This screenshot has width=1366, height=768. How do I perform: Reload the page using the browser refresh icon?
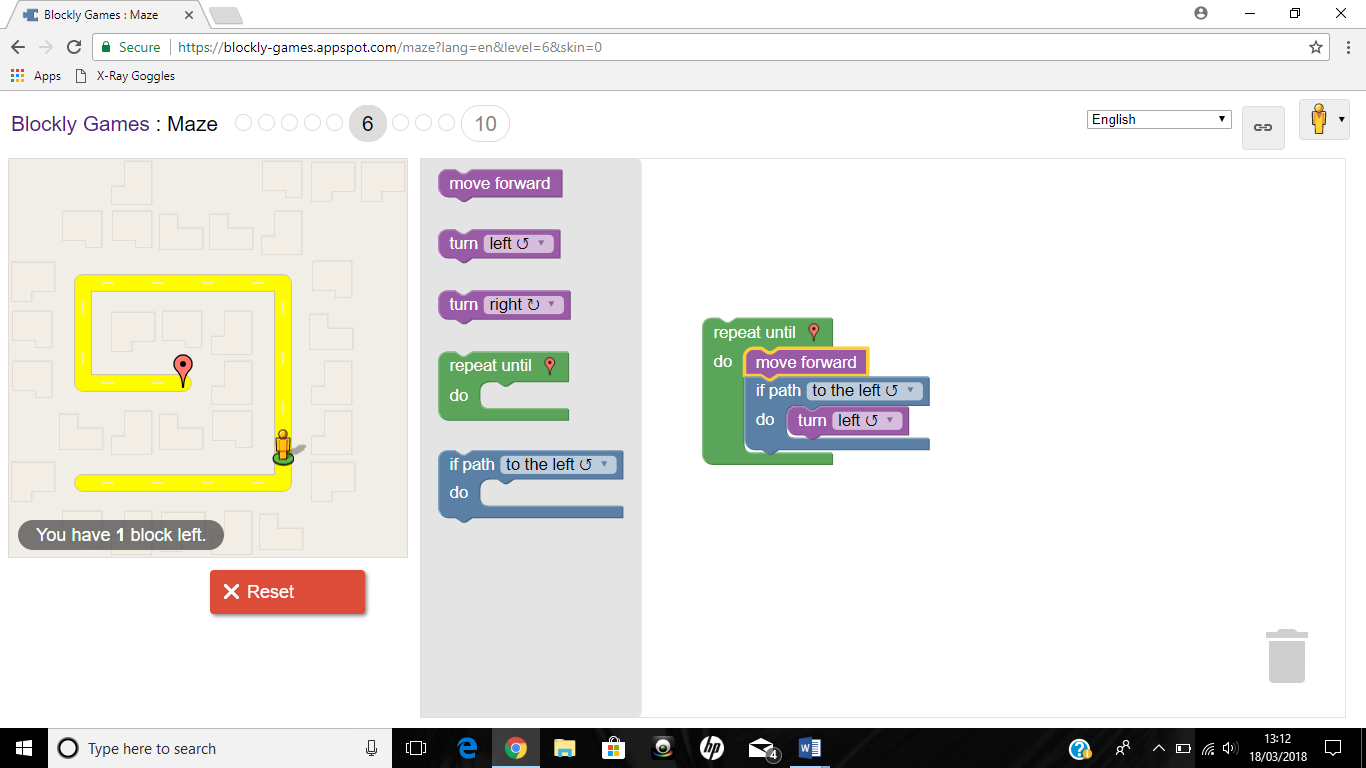tap(74, 47)
